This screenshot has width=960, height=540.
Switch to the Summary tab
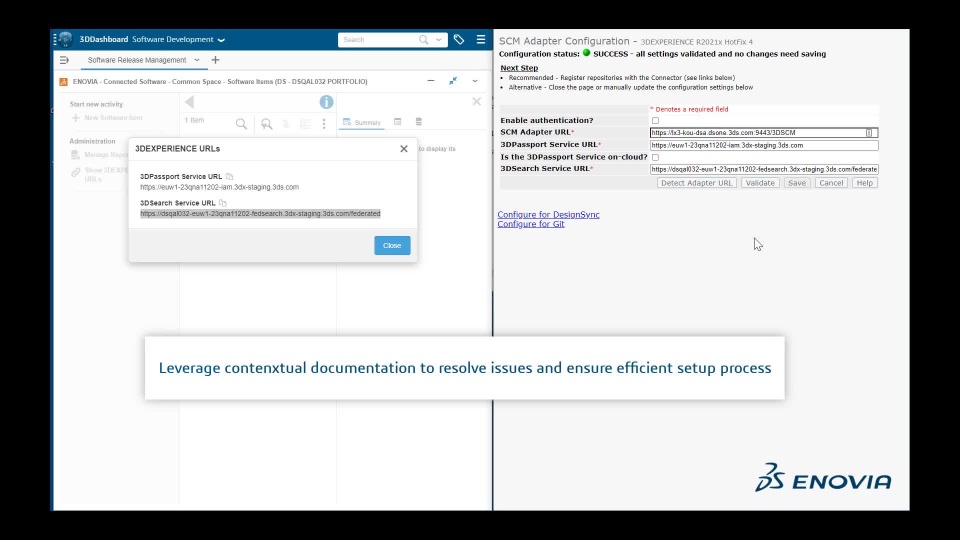(x=362, y=122)
